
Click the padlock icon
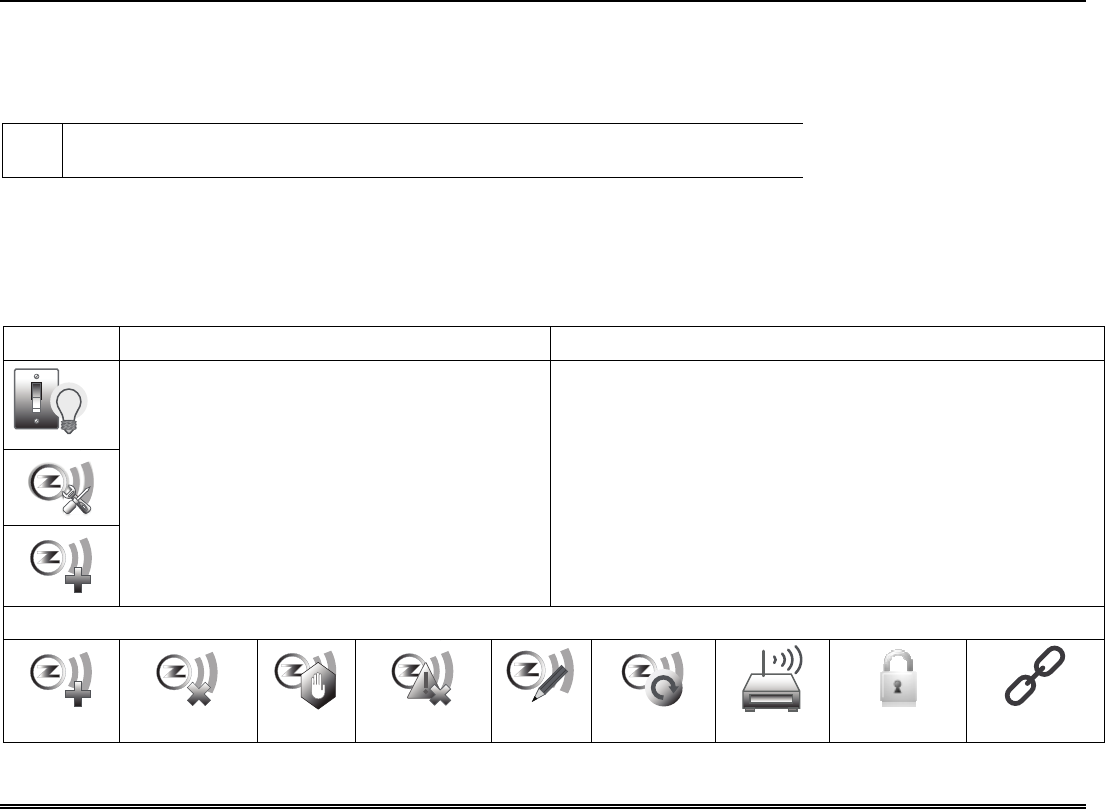point(898,678)
